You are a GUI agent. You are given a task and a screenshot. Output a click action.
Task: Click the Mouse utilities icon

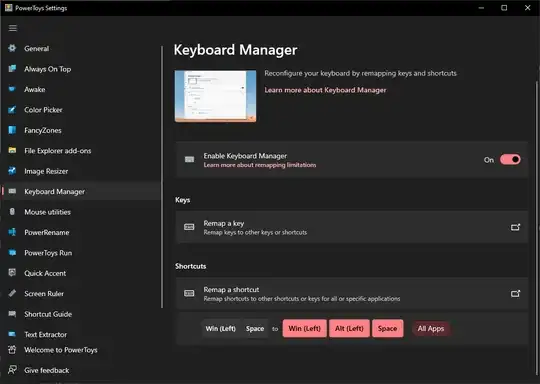12,211
